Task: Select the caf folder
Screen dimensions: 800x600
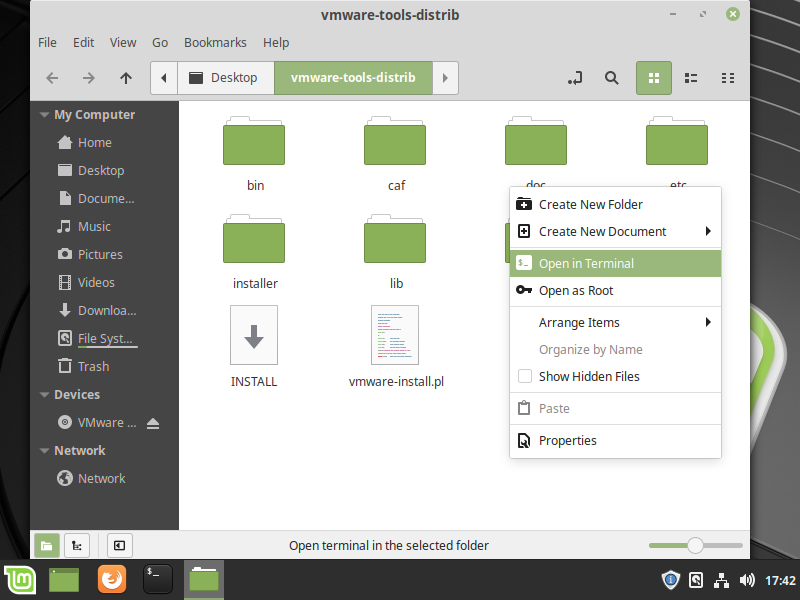Action: (x=395, y=154)
